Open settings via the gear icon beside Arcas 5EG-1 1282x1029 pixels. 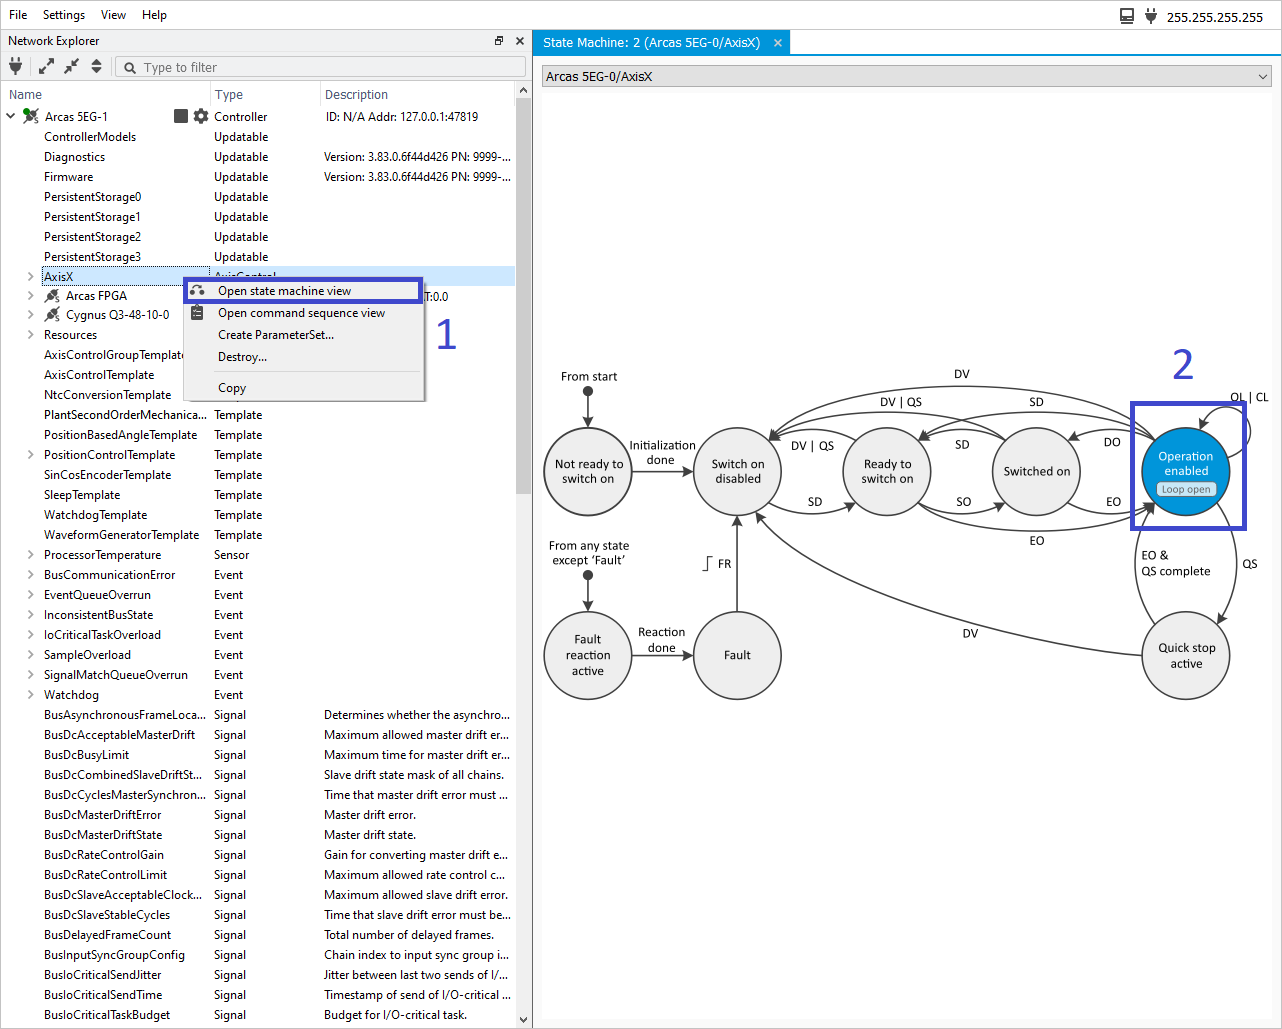click(199, 115)
